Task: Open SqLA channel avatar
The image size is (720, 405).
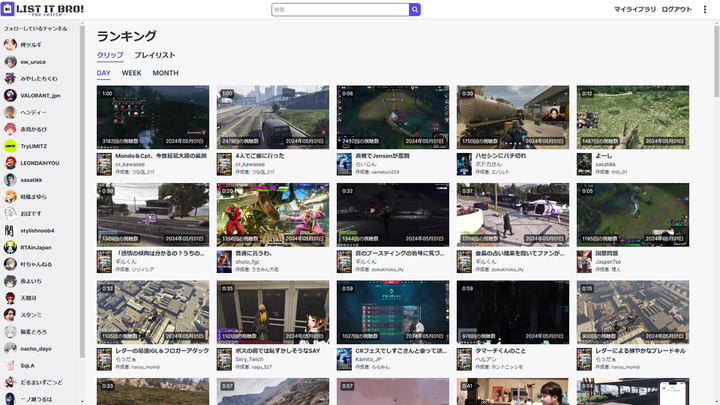Action: point(10,366)
